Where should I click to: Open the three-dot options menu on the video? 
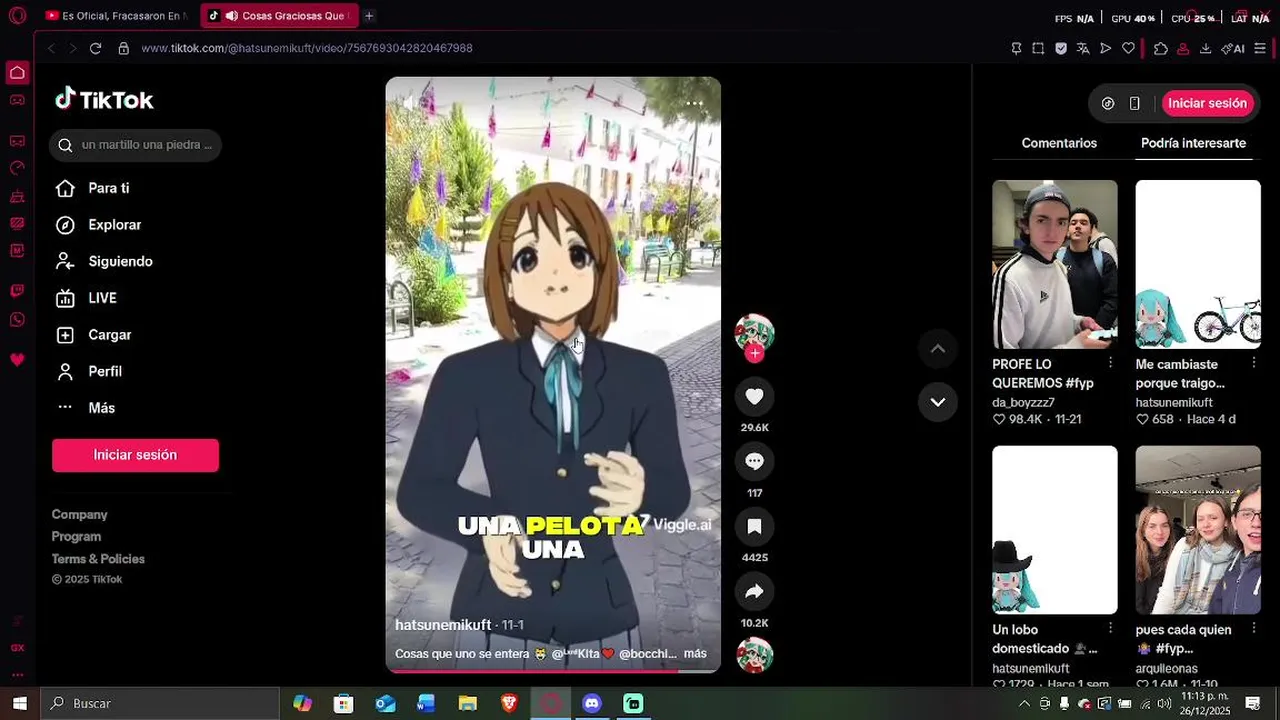(695, 103)
